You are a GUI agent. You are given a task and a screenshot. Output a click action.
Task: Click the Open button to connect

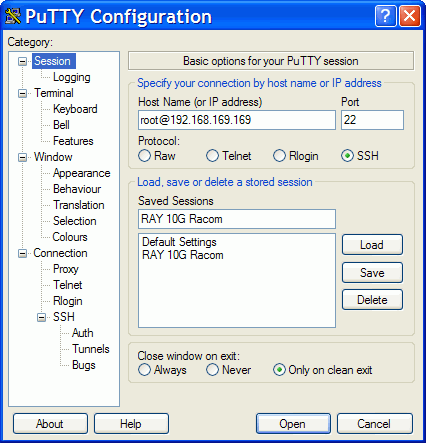point(293,424)
